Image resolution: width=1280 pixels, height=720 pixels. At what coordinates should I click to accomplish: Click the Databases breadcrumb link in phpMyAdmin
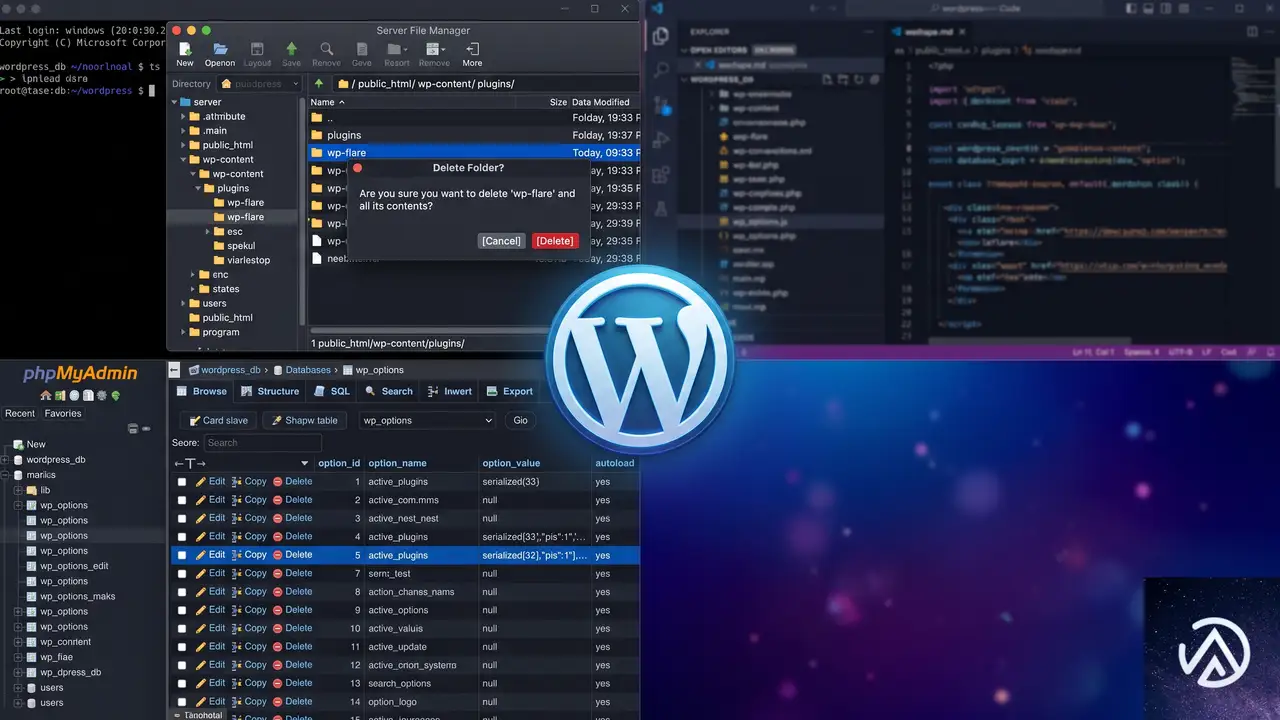coord(307,370)
